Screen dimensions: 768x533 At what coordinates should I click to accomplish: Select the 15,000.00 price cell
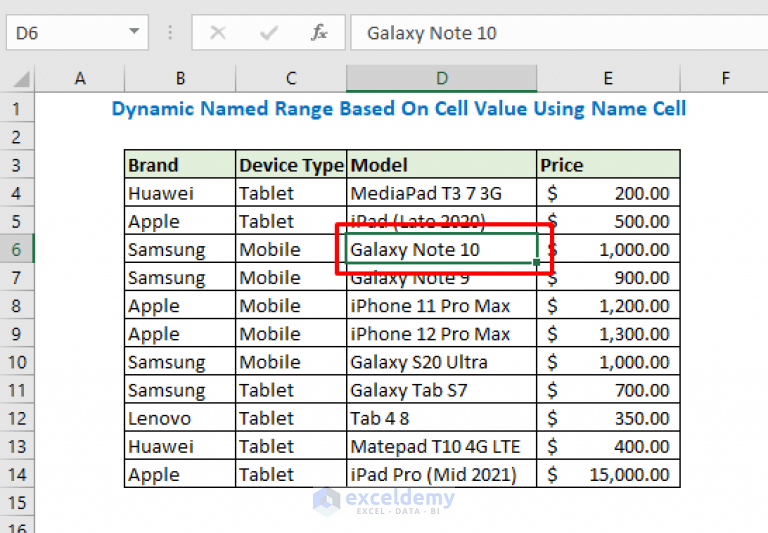point(608,474)
